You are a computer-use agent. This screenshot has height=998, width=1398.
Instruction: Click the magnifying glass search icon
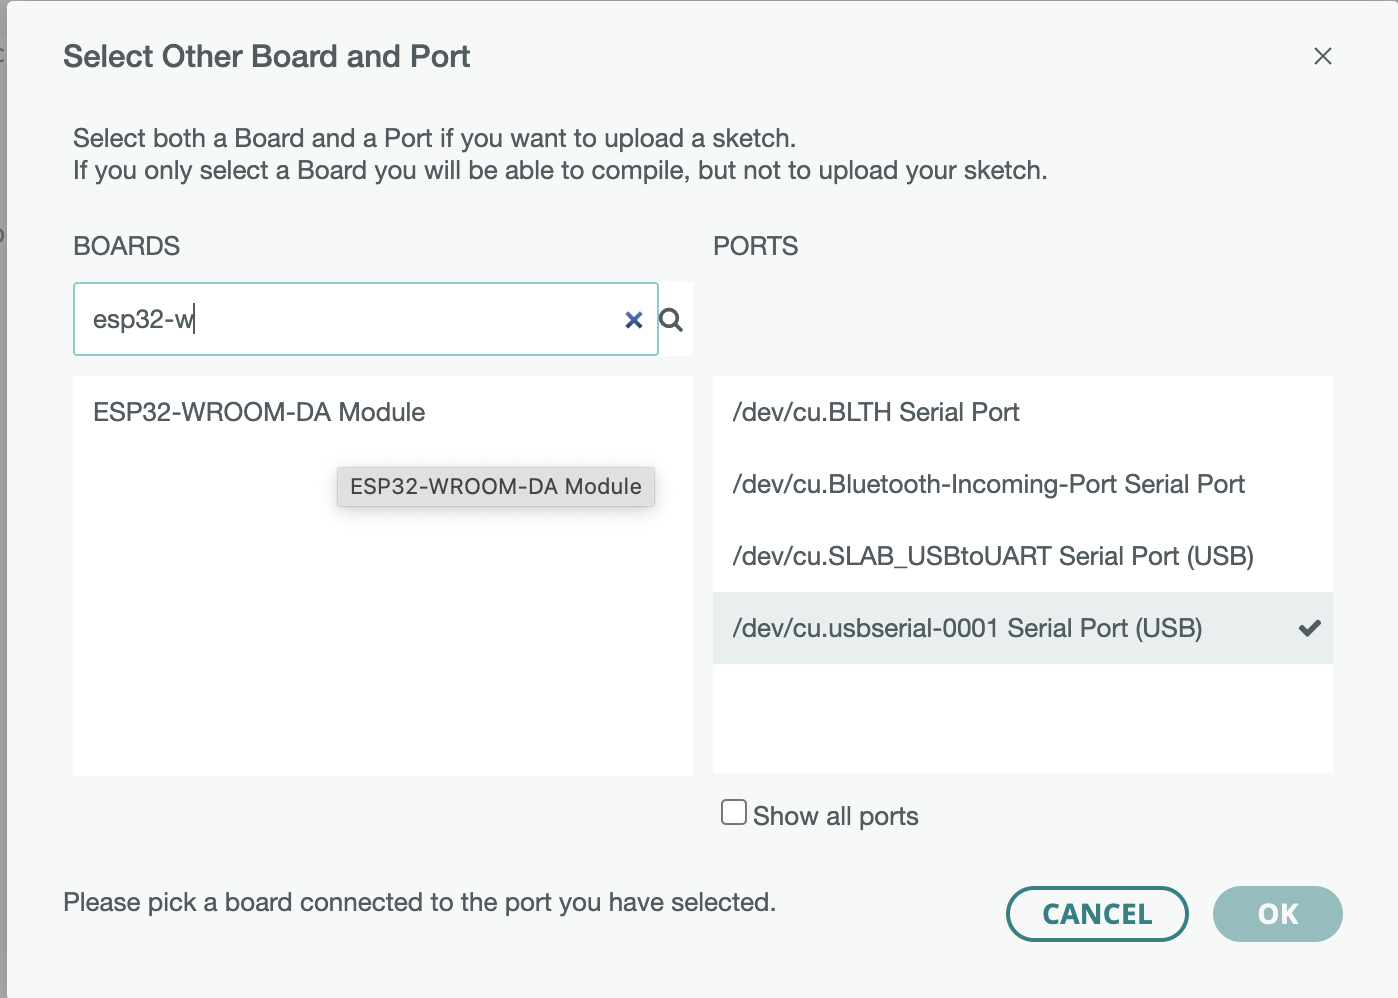(x=671, y=320)
